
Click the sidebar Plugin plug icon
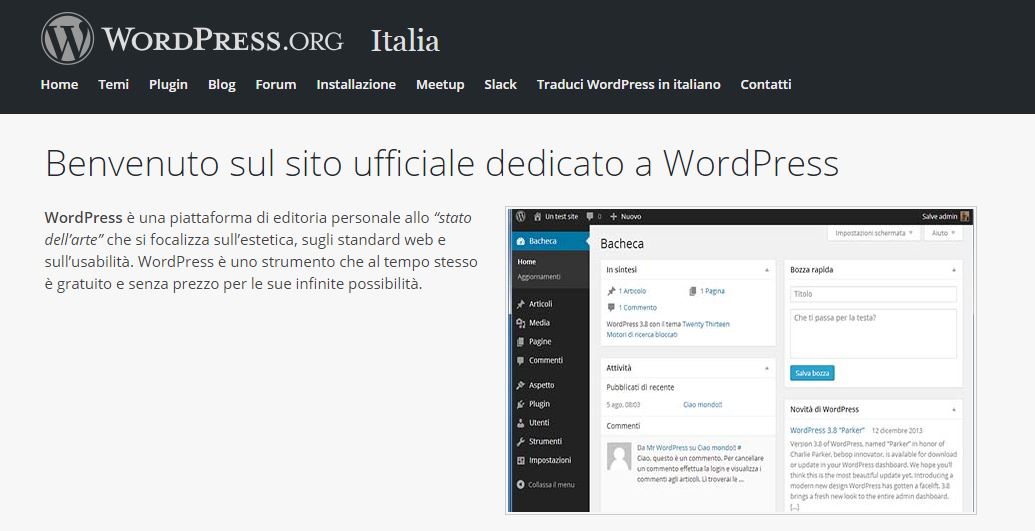pos(520,404)
